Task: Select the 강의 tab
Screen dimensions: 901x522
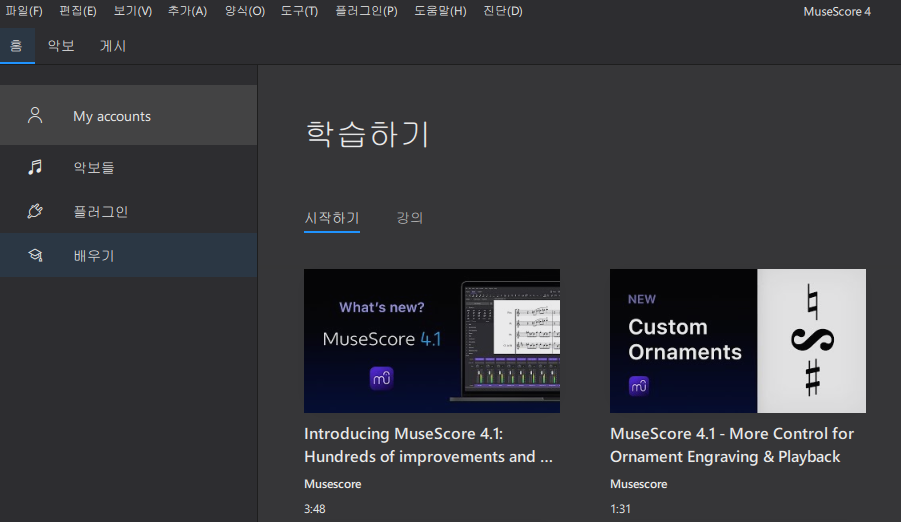Action: tap(410, 218)
